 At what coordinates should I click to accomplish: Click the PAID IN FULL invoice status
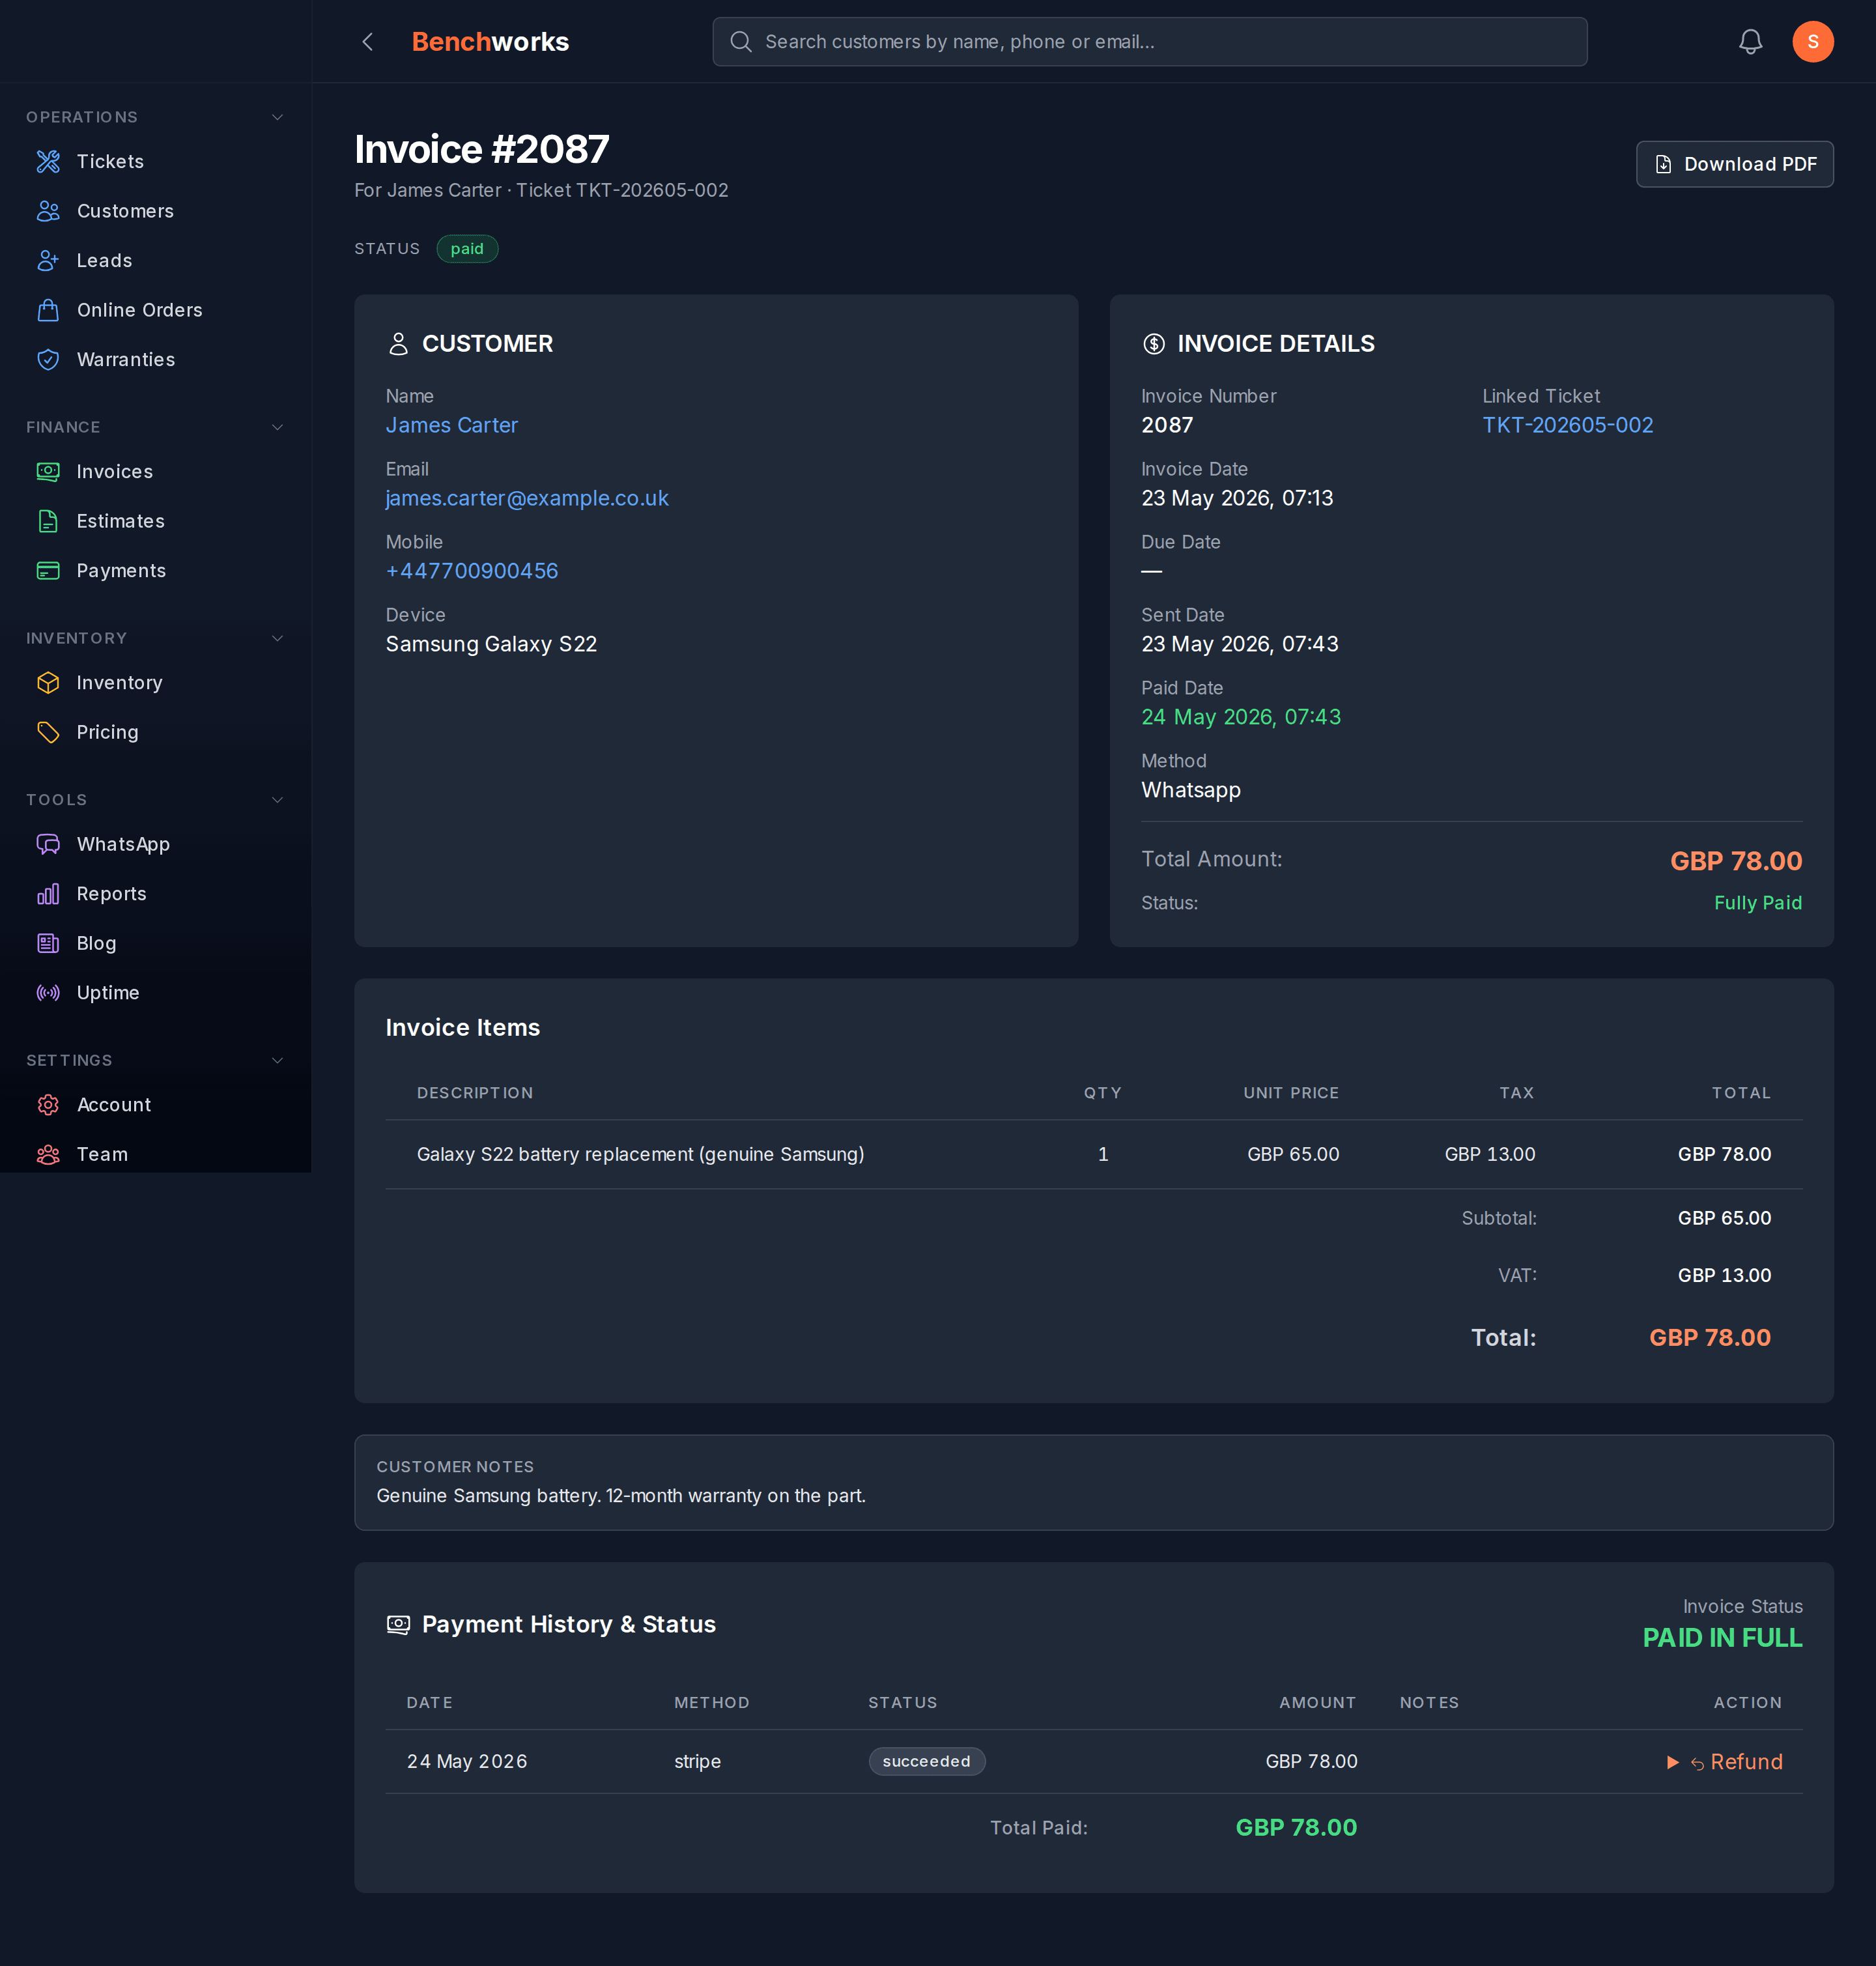coord(1722,1638)
